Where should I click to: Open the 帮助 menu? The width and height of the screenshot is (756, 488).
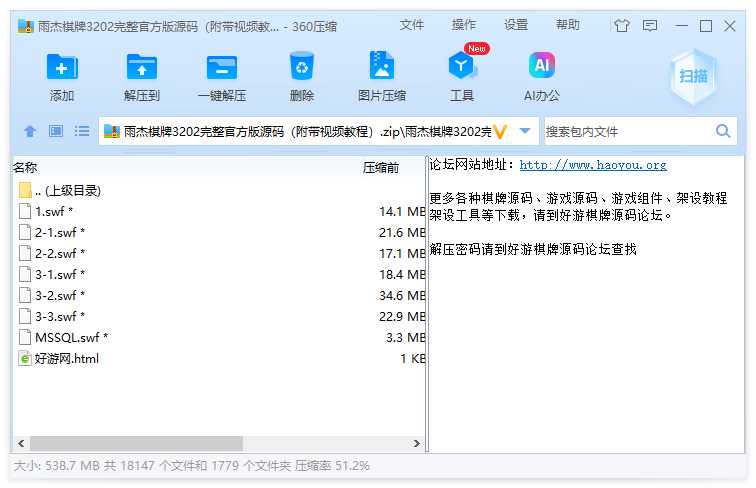tap(568, 25)
